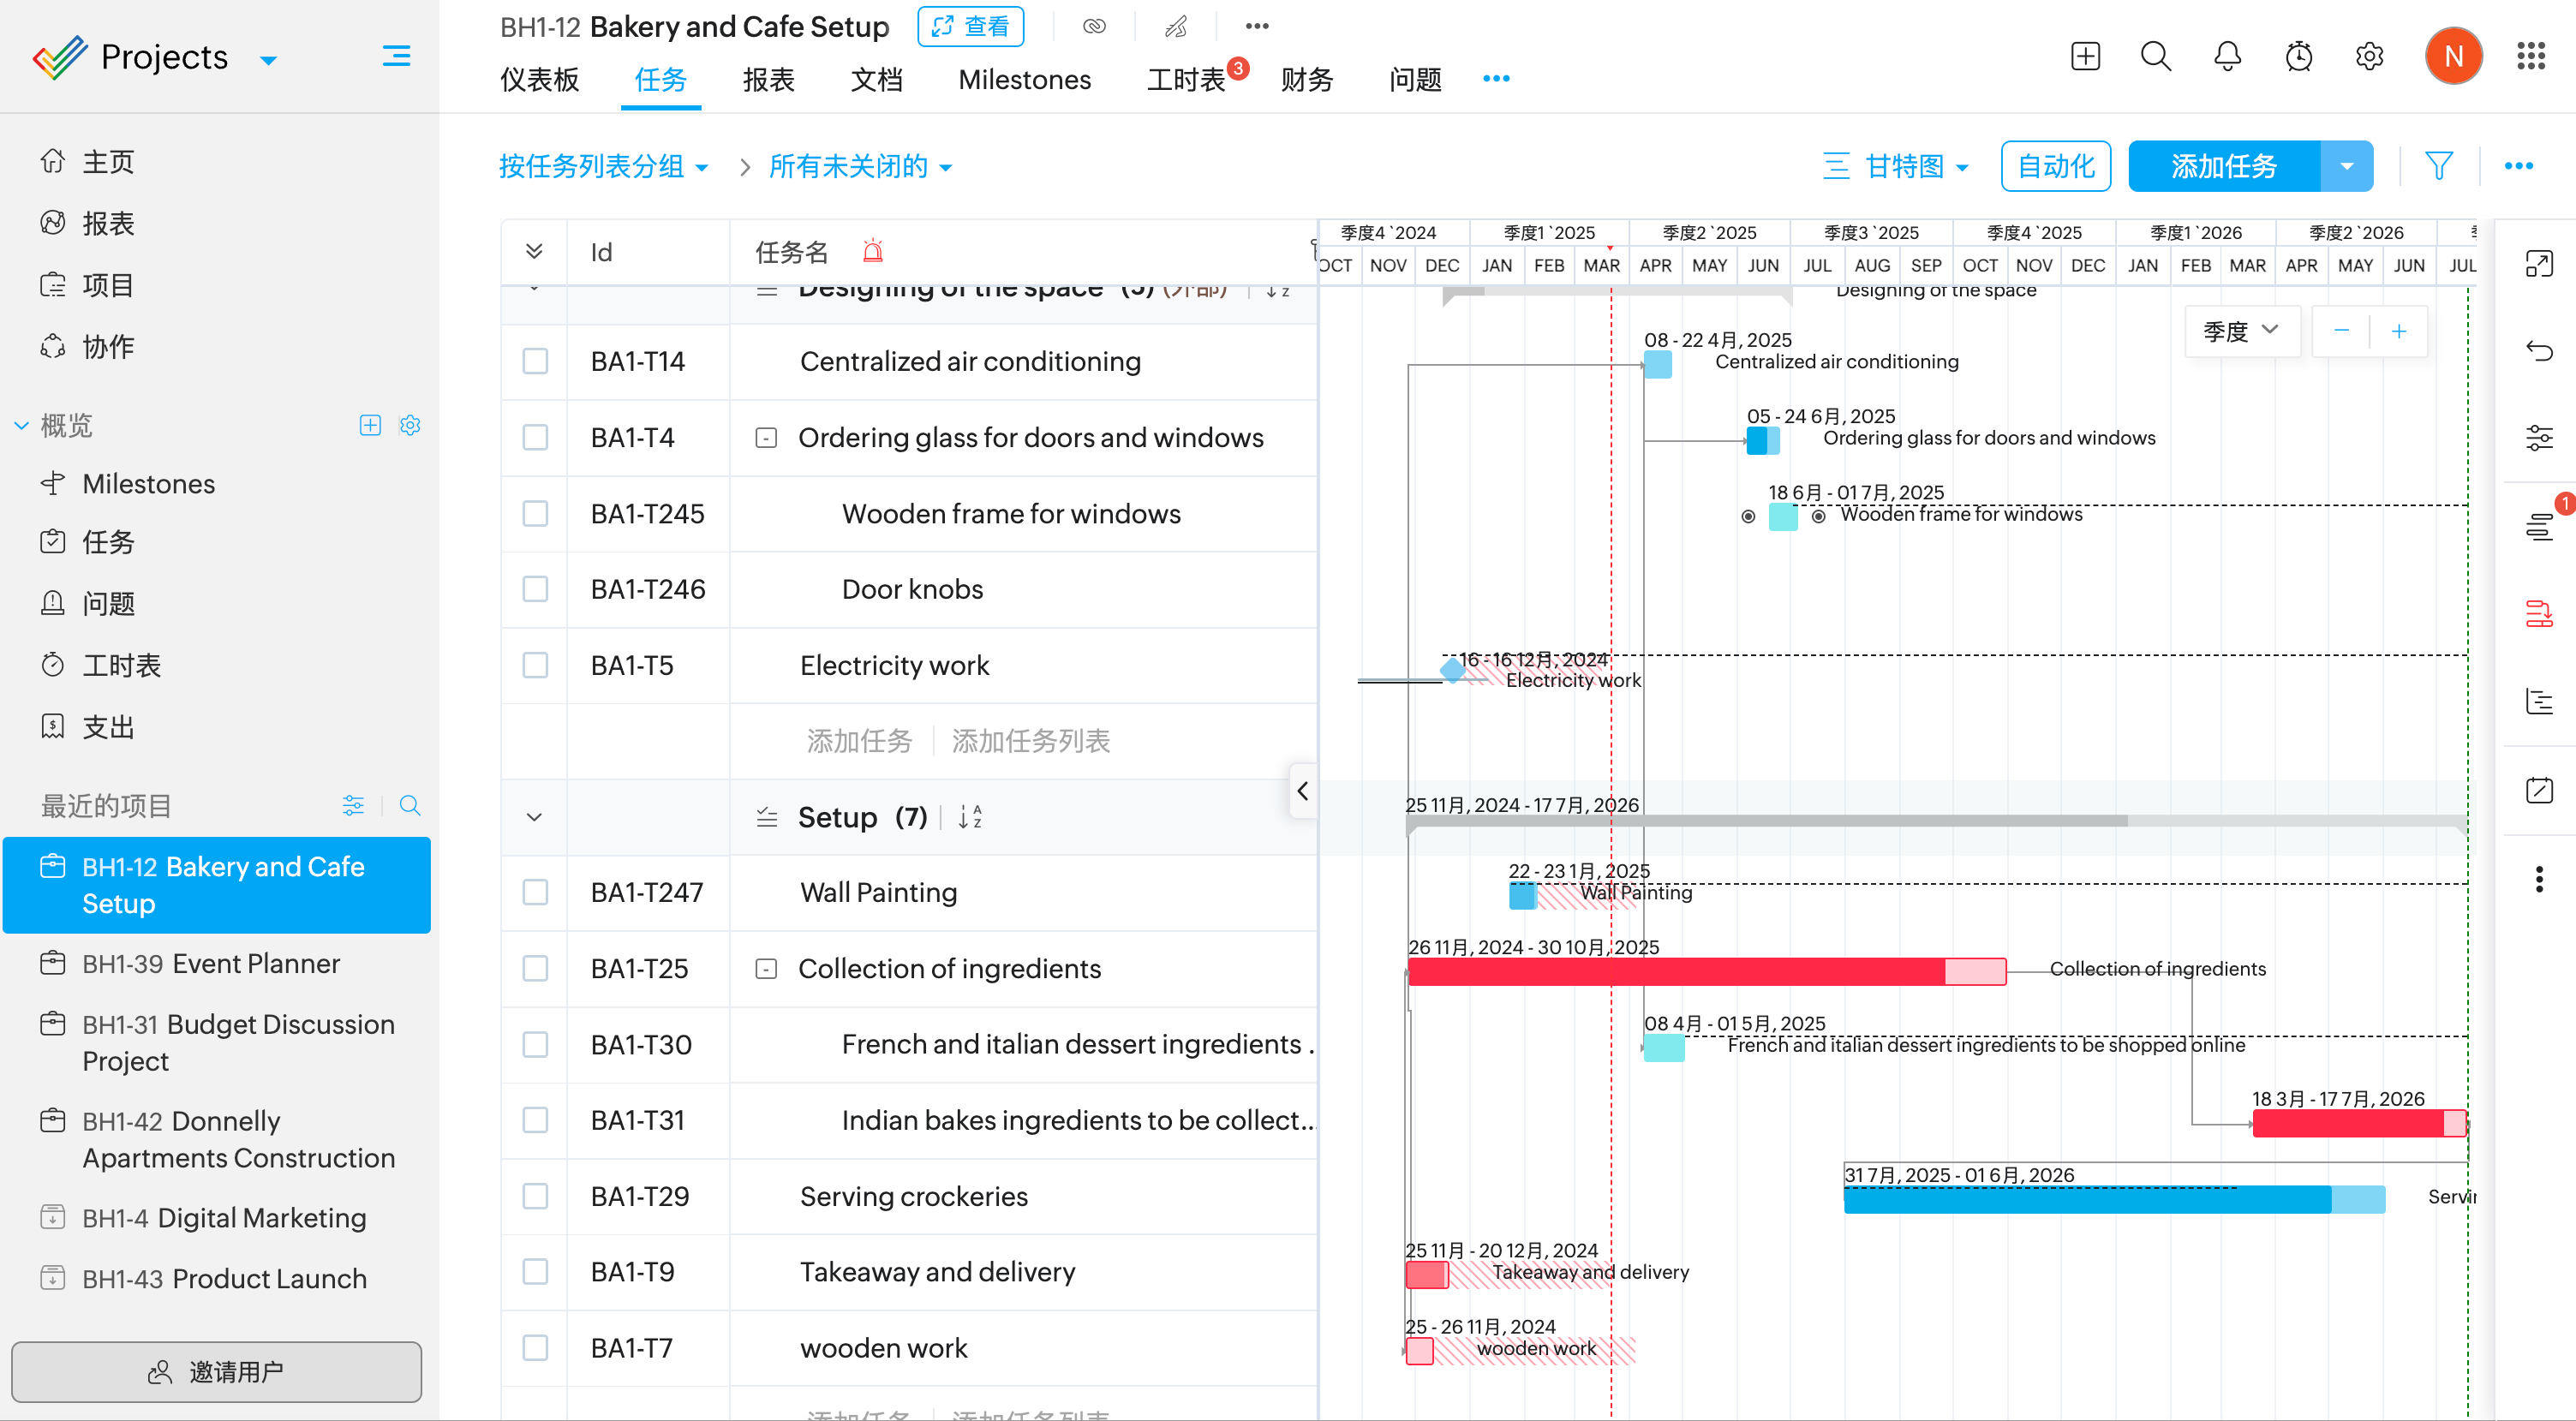Click the filter funnel icon
Screen dimensions: 2576x1421
2438,166
